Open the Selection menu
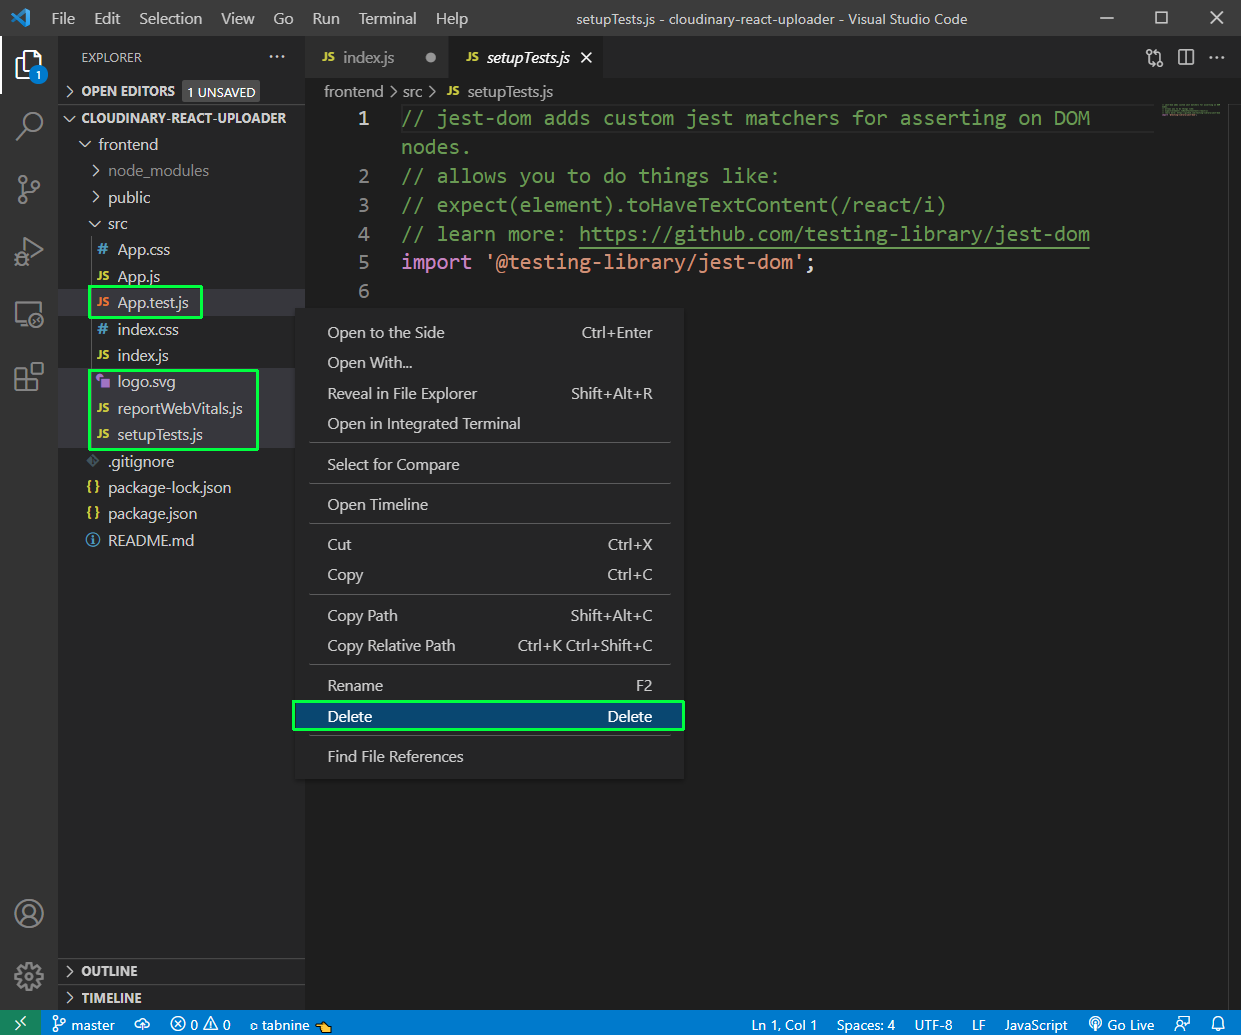 170,18
